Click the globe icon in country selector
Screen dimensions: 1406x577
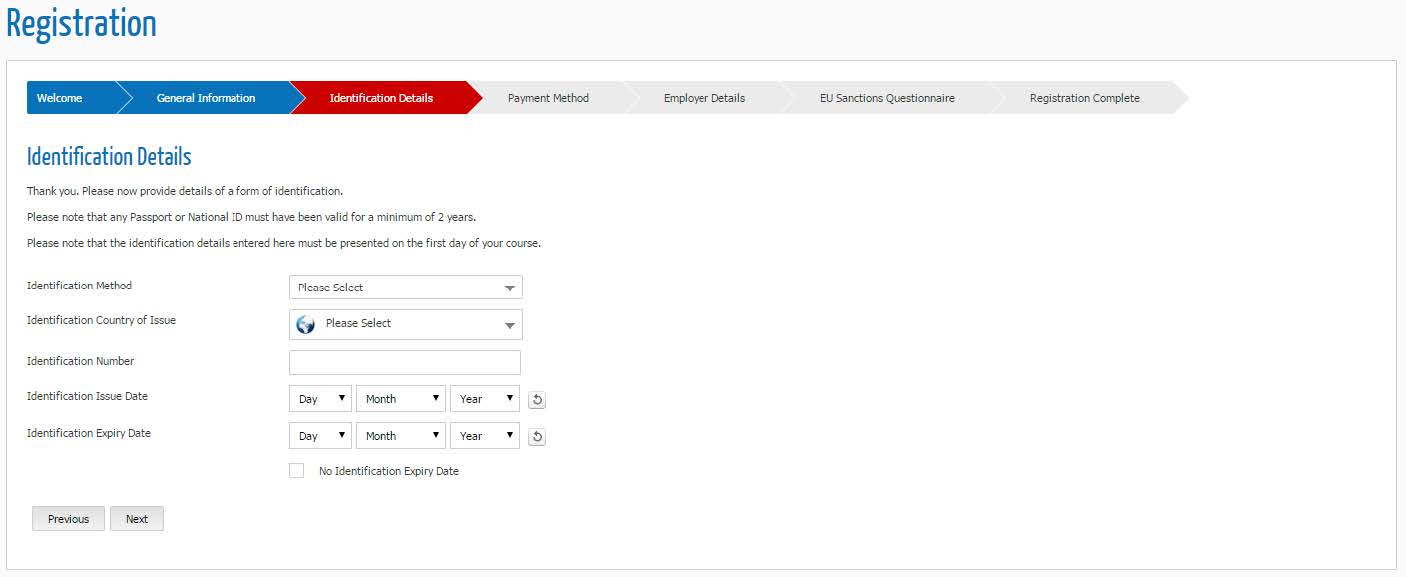(306, 324)
